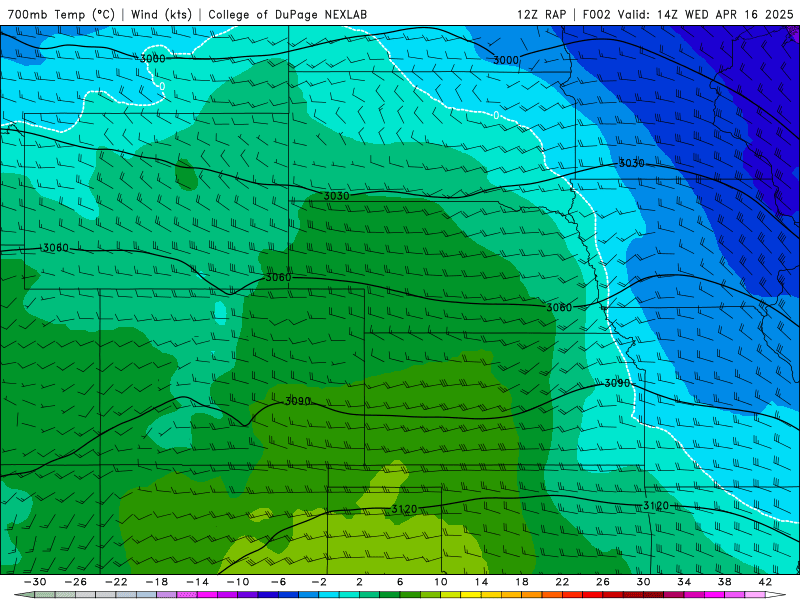Click the '3030' contour label in the map center
The width and height of the screenshot is (800, 600).
click(x=337, y=196)
